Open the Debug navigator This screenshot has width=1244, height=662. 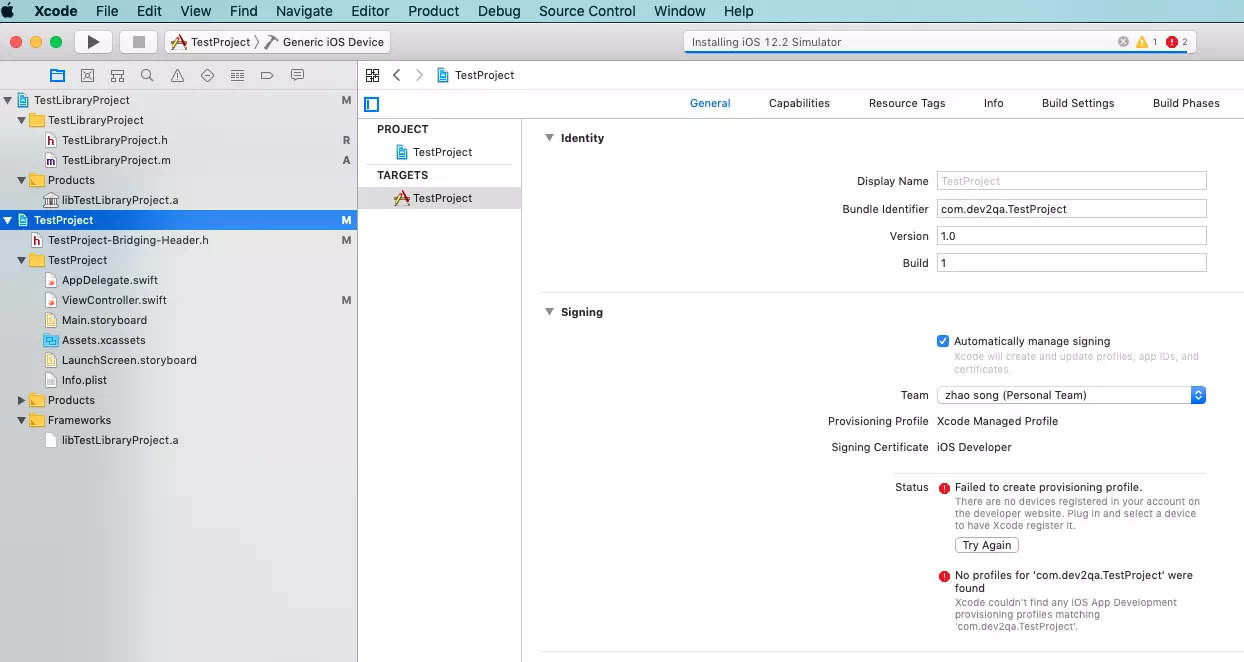click(x=237, y=75)
